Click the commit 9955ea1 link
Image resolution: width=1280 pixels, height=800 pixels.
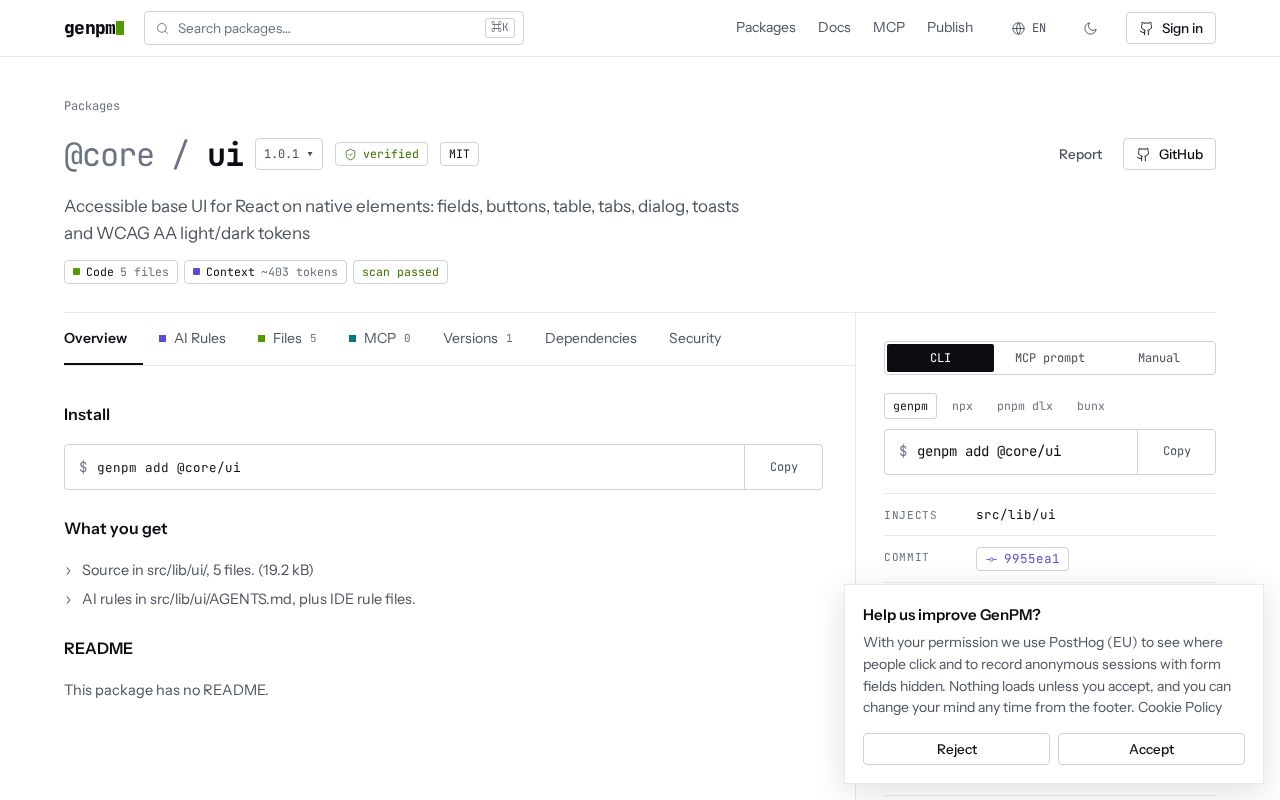[1022, 559]
